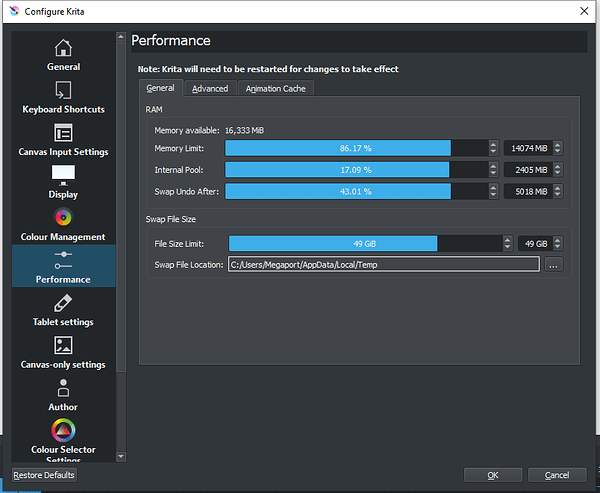The width and height of the screenshot is (600, 493).
Task: Increase 5018 MiB value with up arrow
Action: [558, 188]
